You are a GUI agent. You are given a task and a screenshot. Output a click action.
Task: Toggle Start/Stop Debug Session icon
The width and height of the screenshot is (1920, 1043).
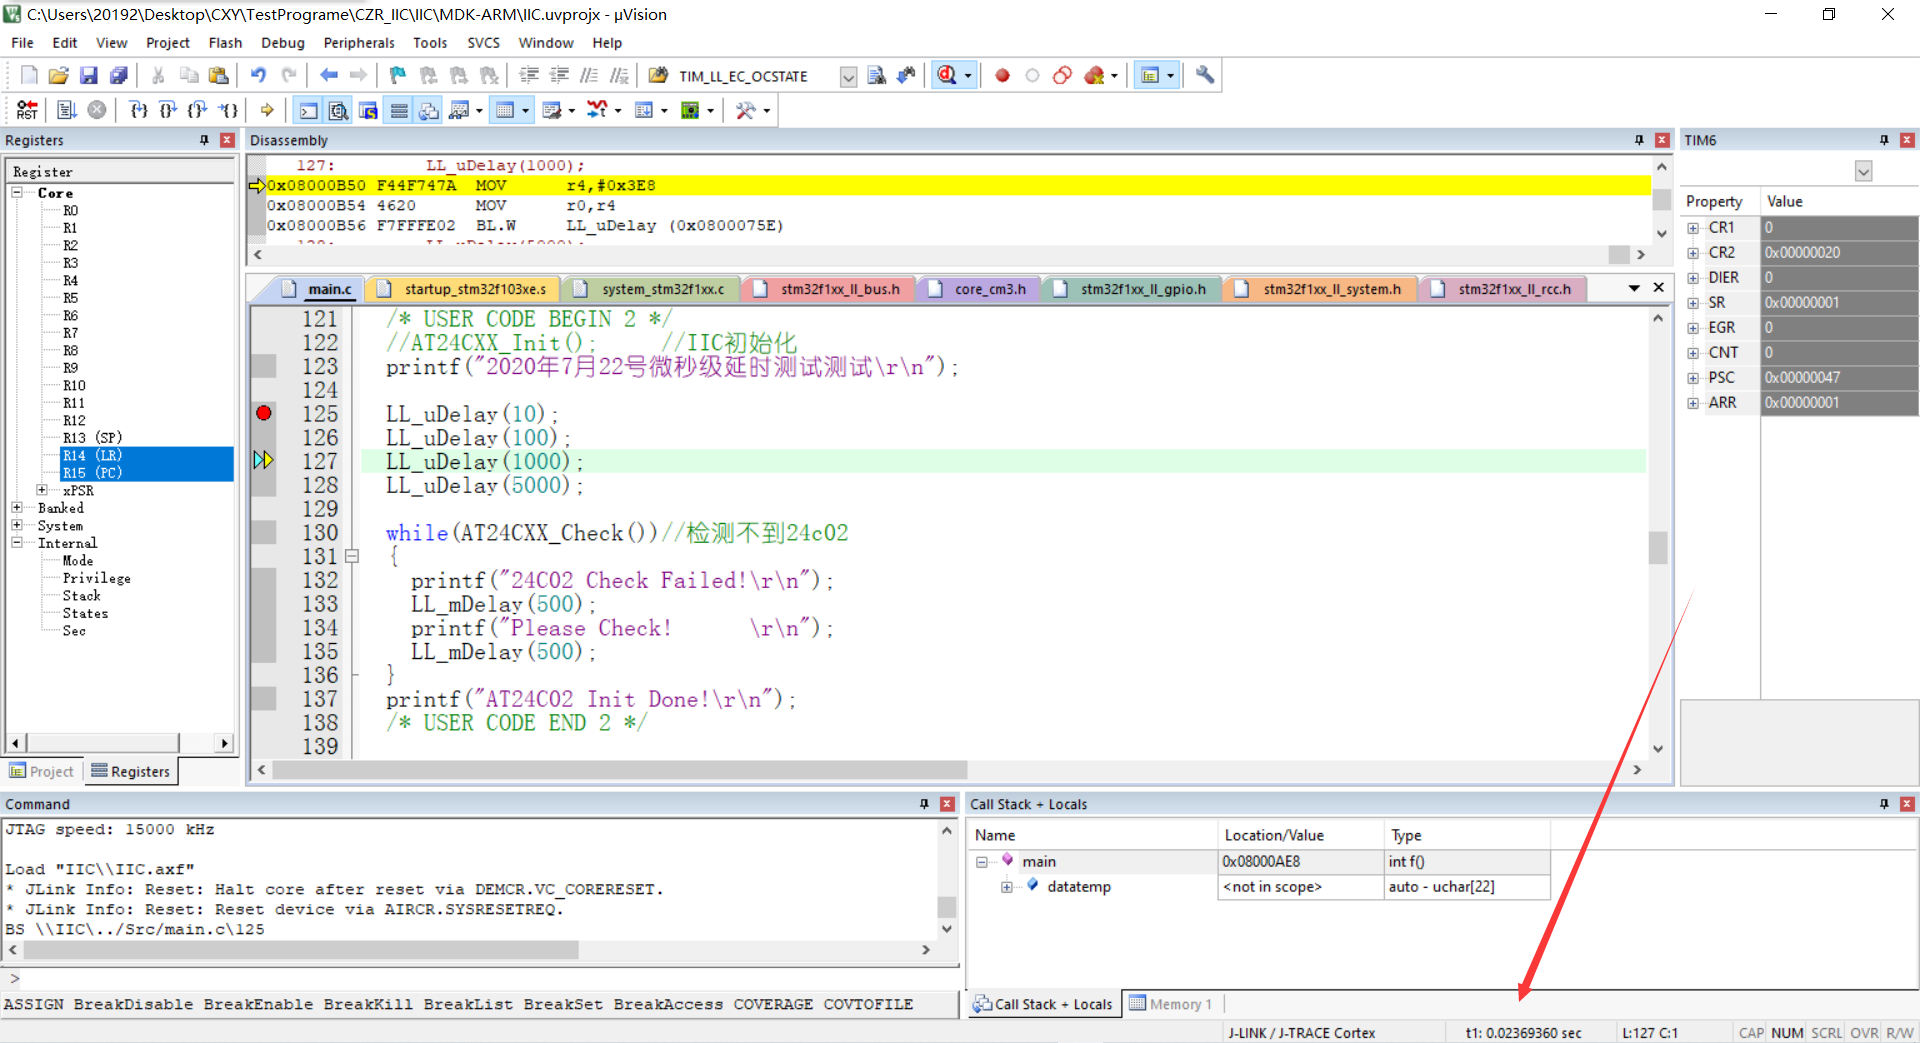(x=947, y=75)
